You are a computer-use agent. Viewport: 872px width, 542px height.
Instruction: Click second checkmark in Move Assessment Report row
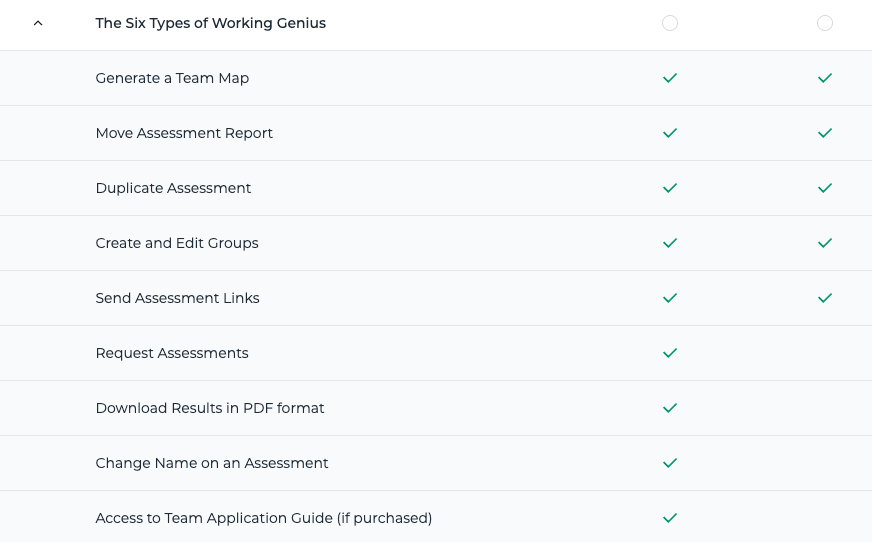pos(825,133)
